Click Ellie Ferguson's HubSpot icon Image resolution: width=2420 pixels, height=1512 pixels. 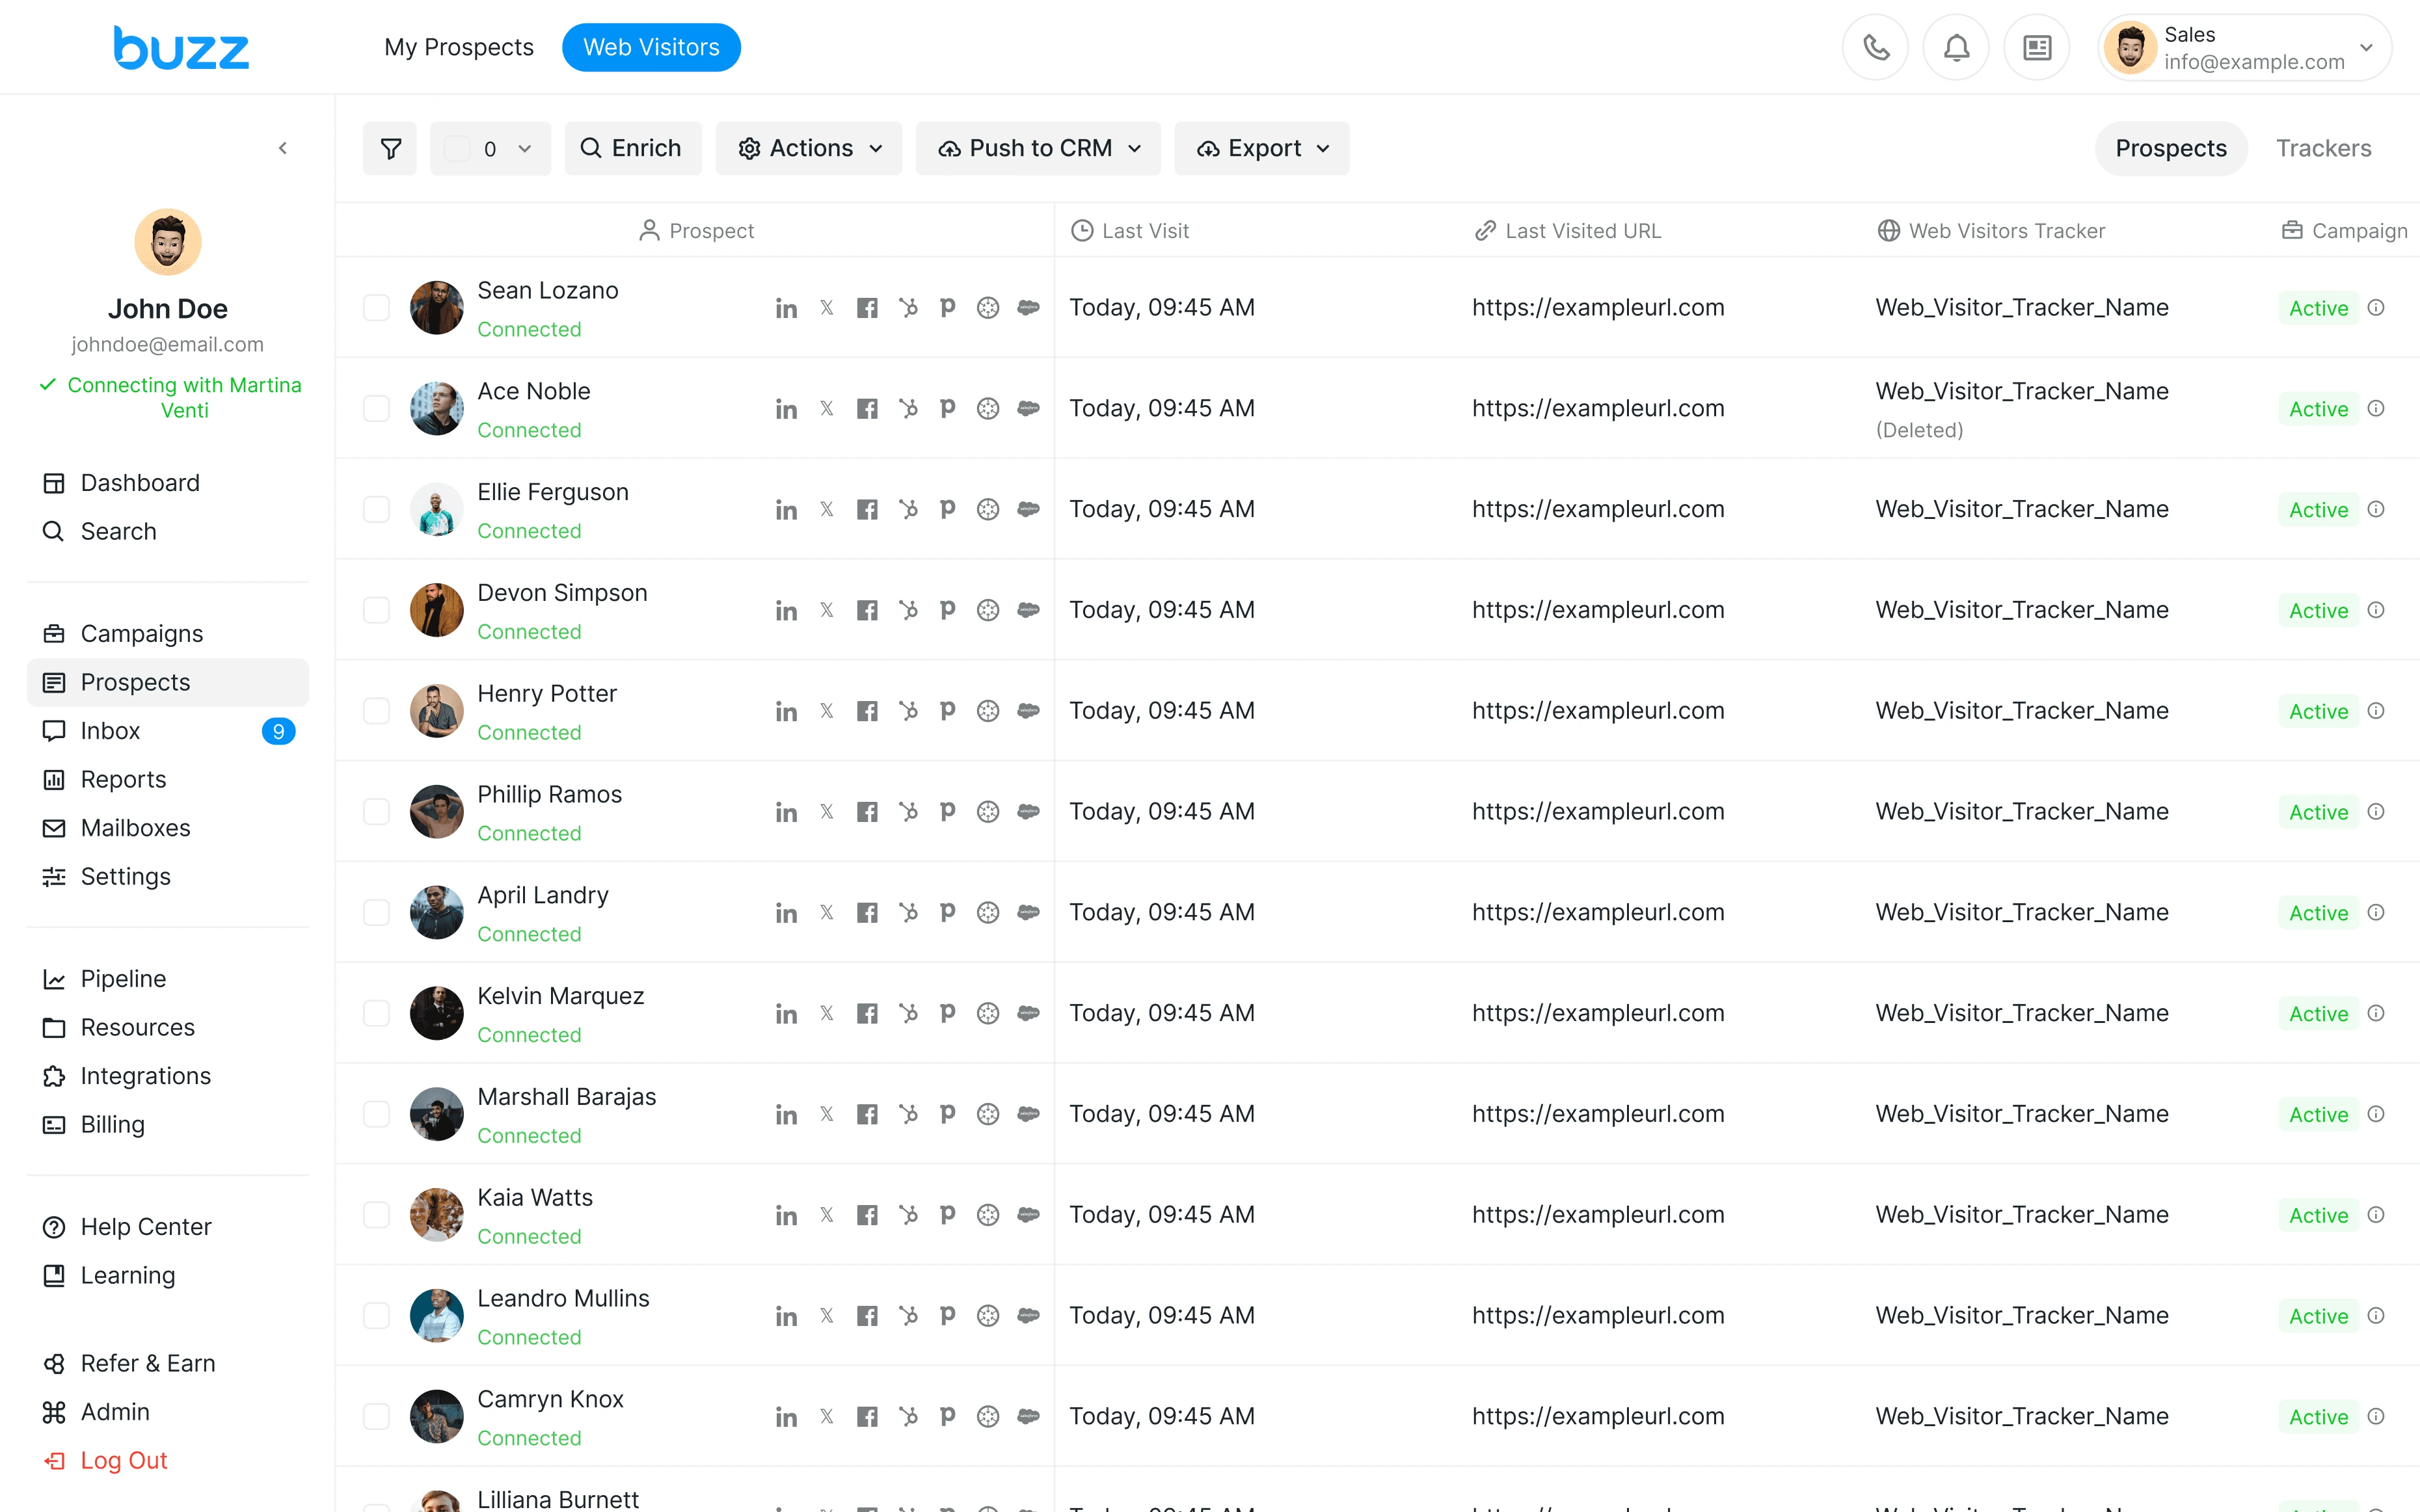coord(907,509)
